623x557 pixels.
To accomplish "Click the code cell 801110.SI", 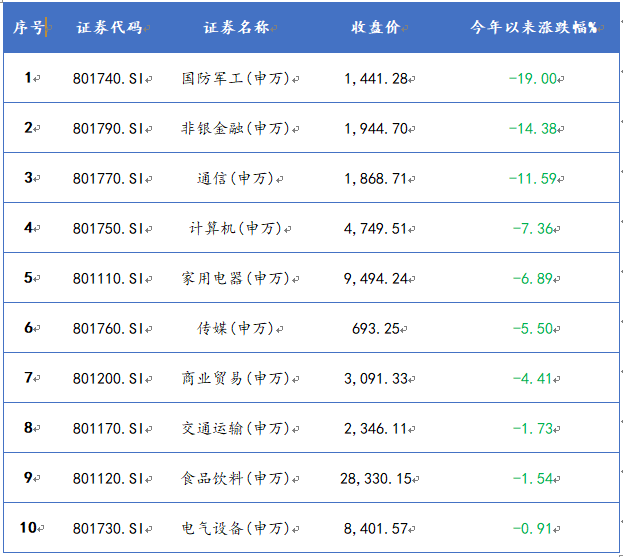I will (109, 278).
